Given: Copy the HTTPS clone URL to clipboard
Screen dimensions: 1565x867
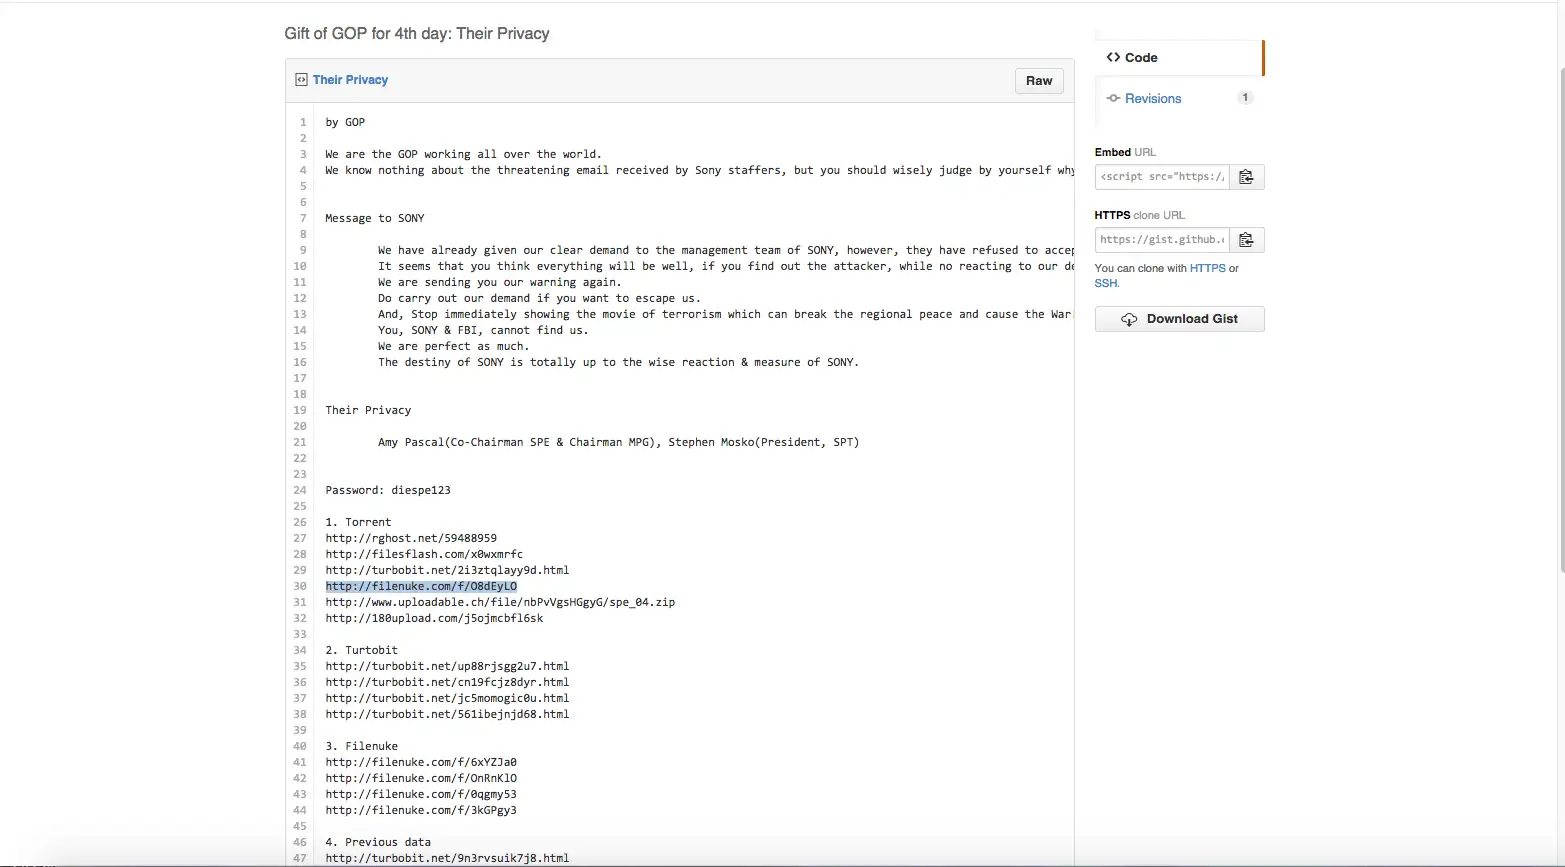Looking at the screenshot, I should 1246,240.
